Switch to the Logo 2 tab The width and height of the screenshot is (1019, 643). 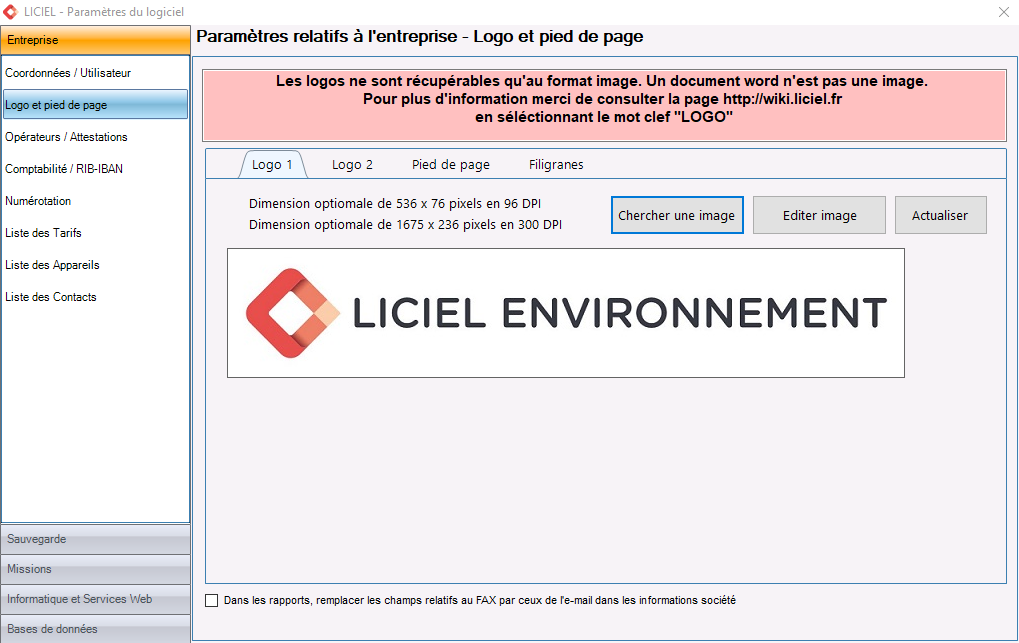(352, 164)
